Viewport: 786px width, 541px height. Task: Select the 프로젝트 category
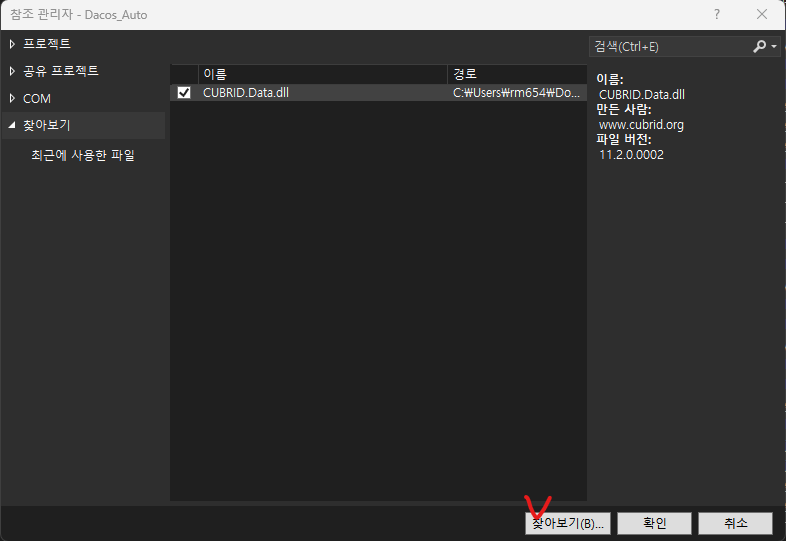pyautogui.click(x=47, y=44)
